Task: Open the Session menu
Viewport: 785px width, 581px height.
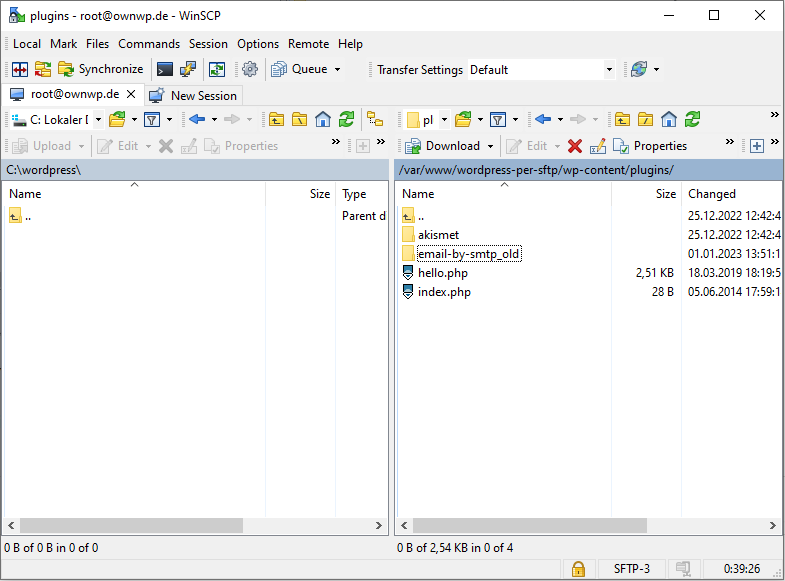Action: pos(208,44)
